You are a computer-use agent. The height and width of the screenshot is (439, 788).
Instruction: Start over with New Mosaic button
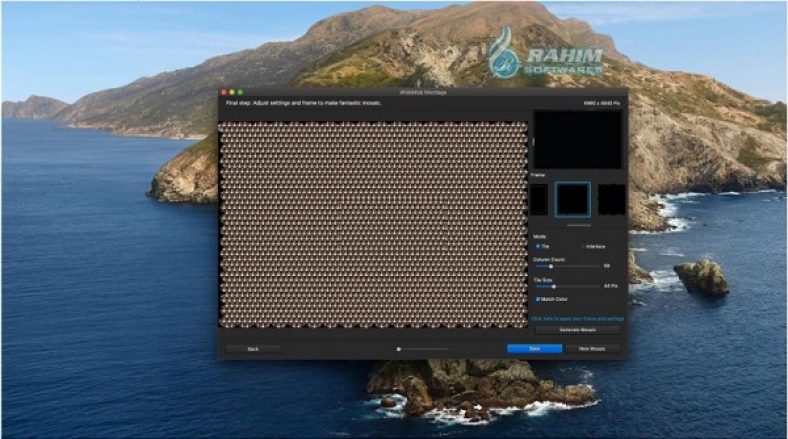click(x=592, y=349)
